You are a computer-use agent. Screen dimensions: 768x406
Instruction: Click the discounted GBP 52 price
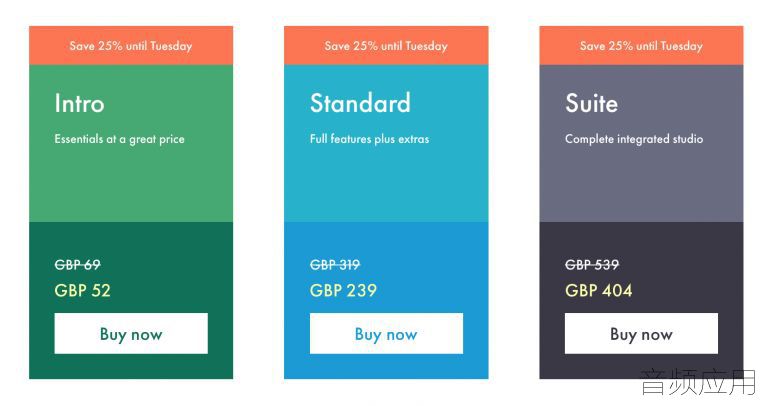tap(82, 290)
